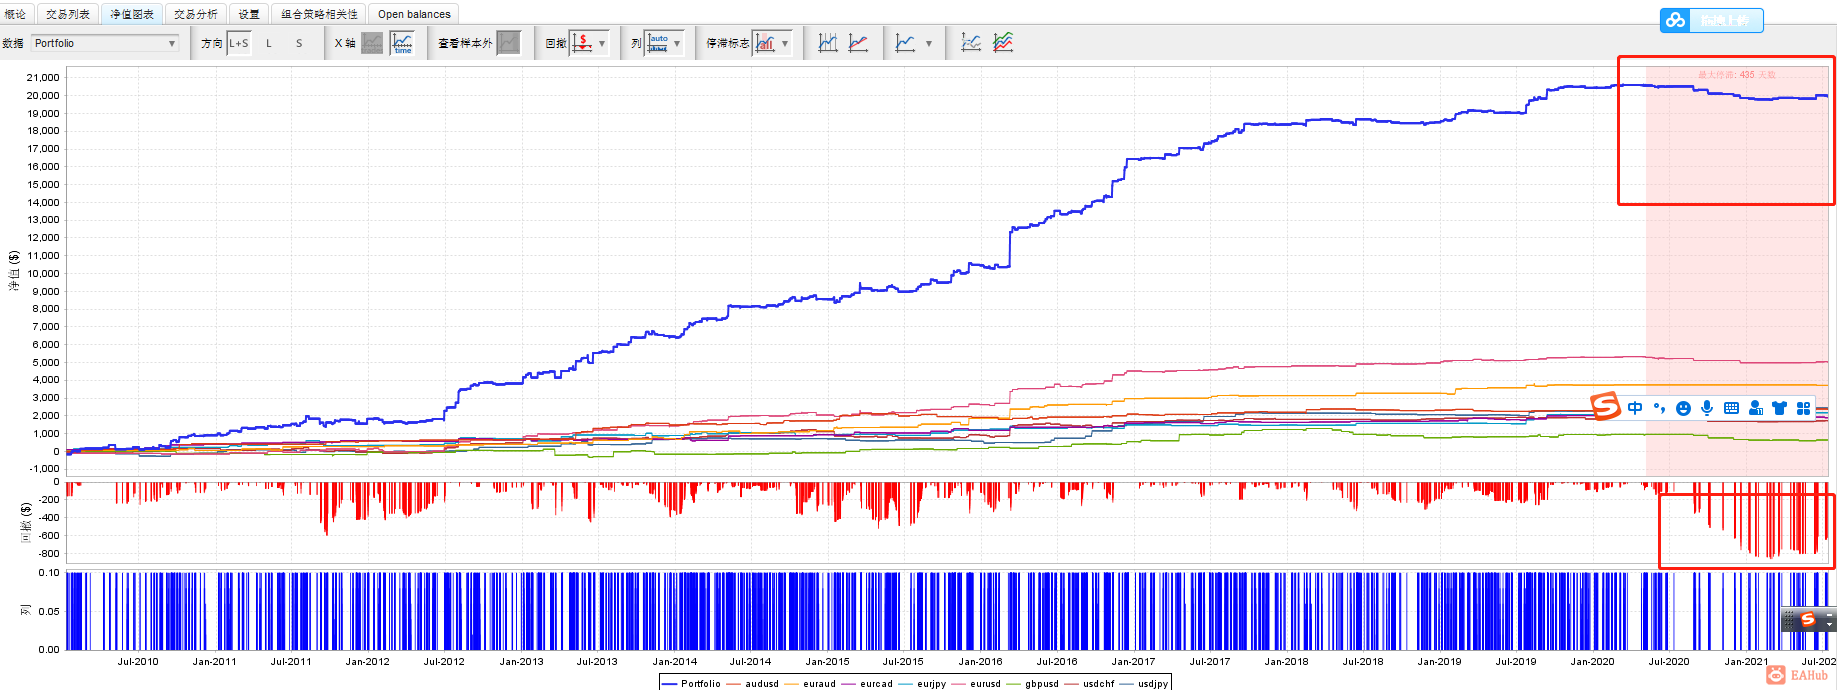Expand the stagnation marker dropdown
Screen dimensions: 1837x690
click(x=785, y=43)
